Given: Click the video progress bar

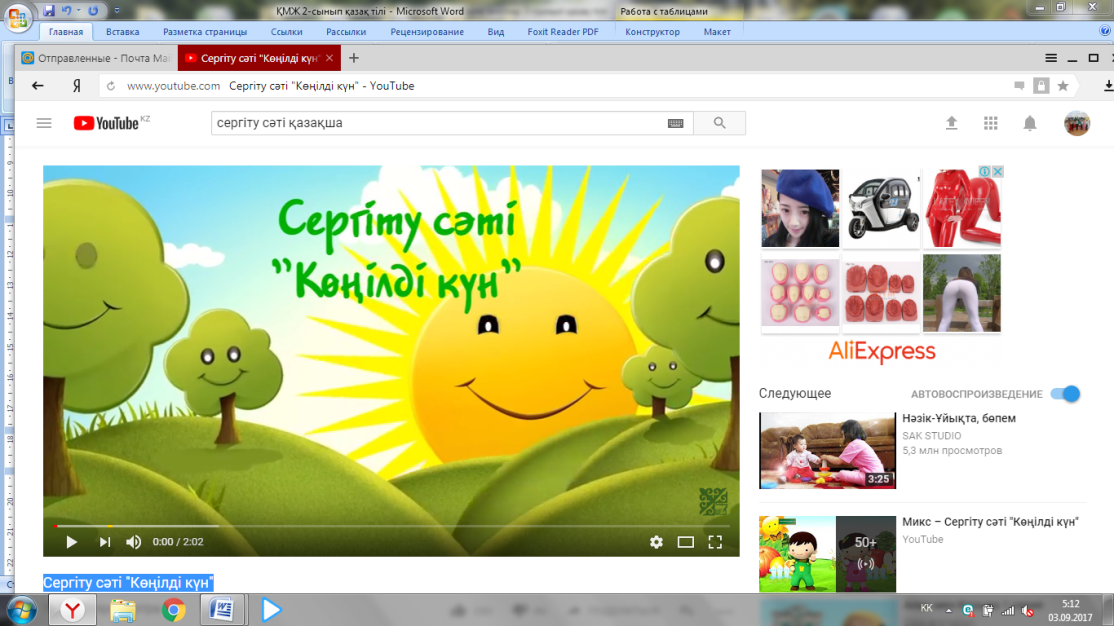Looking at the screenshot, I should tap(390, 525).
